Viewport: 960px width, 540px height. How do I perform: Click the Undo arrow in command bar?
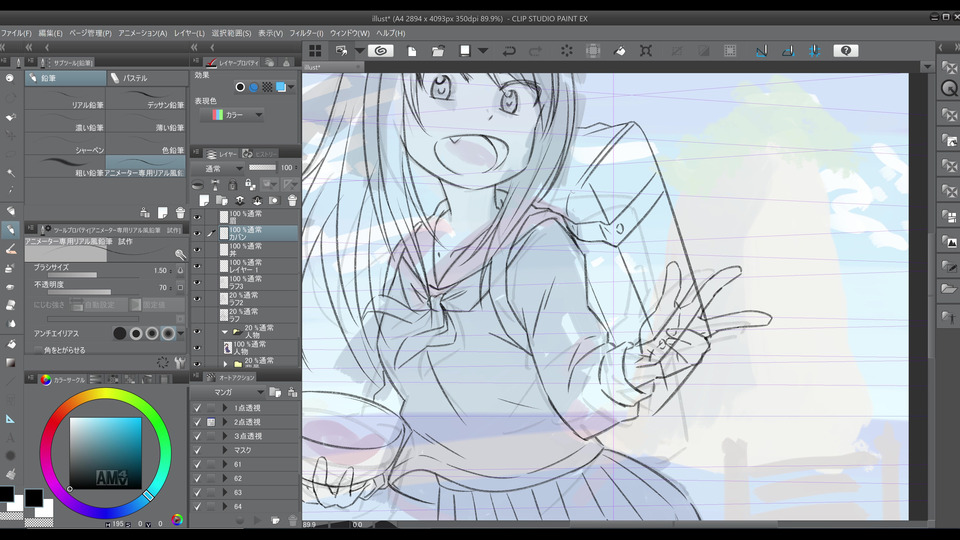(x=509, y=51)
